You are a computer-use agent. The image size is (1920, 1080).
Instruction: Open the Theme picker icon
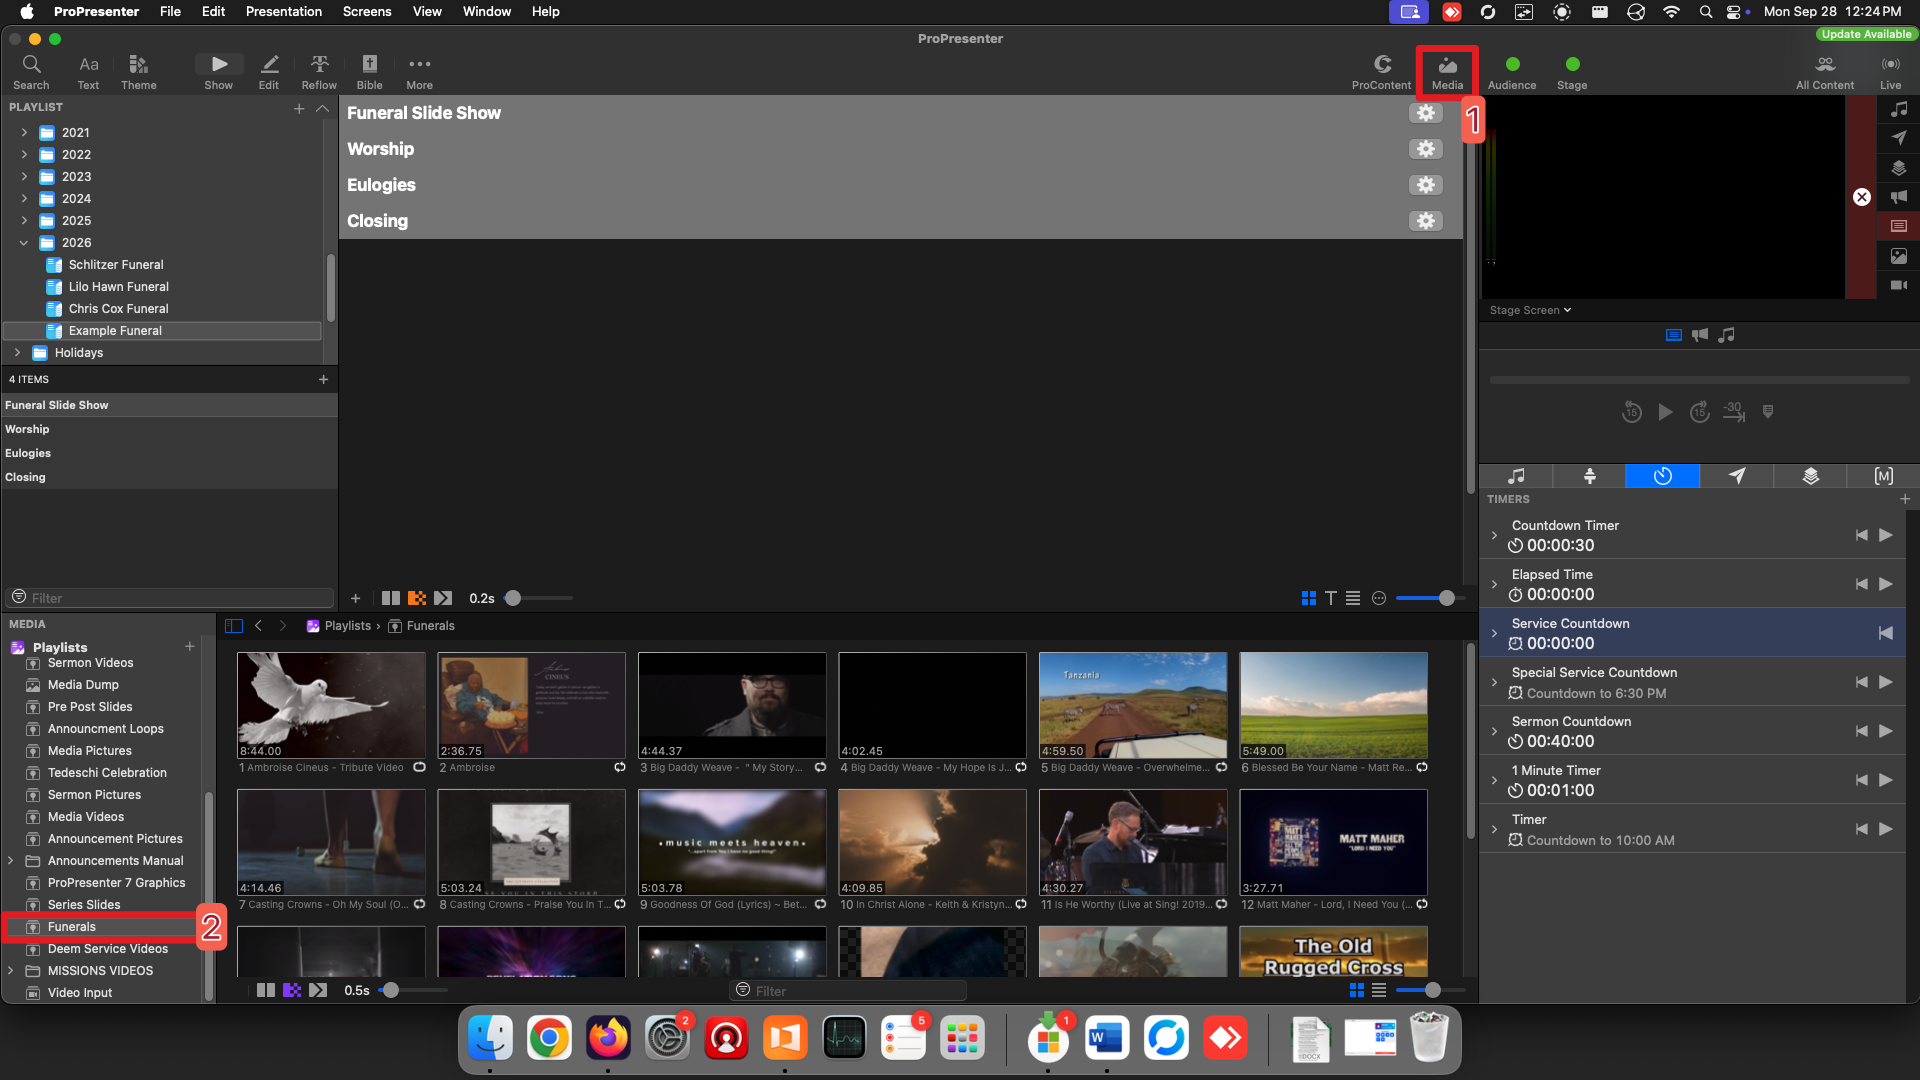[138, 71]
